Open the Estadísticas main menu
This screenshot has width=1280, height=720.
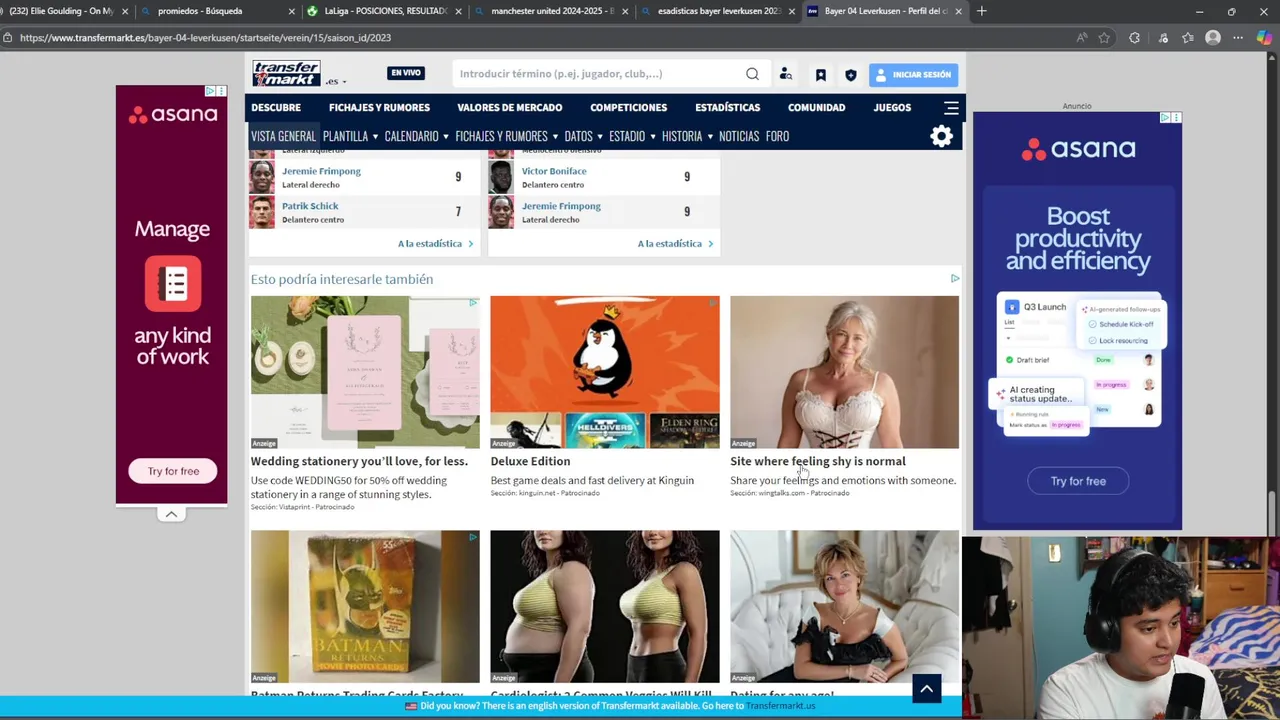click(728, 108)
